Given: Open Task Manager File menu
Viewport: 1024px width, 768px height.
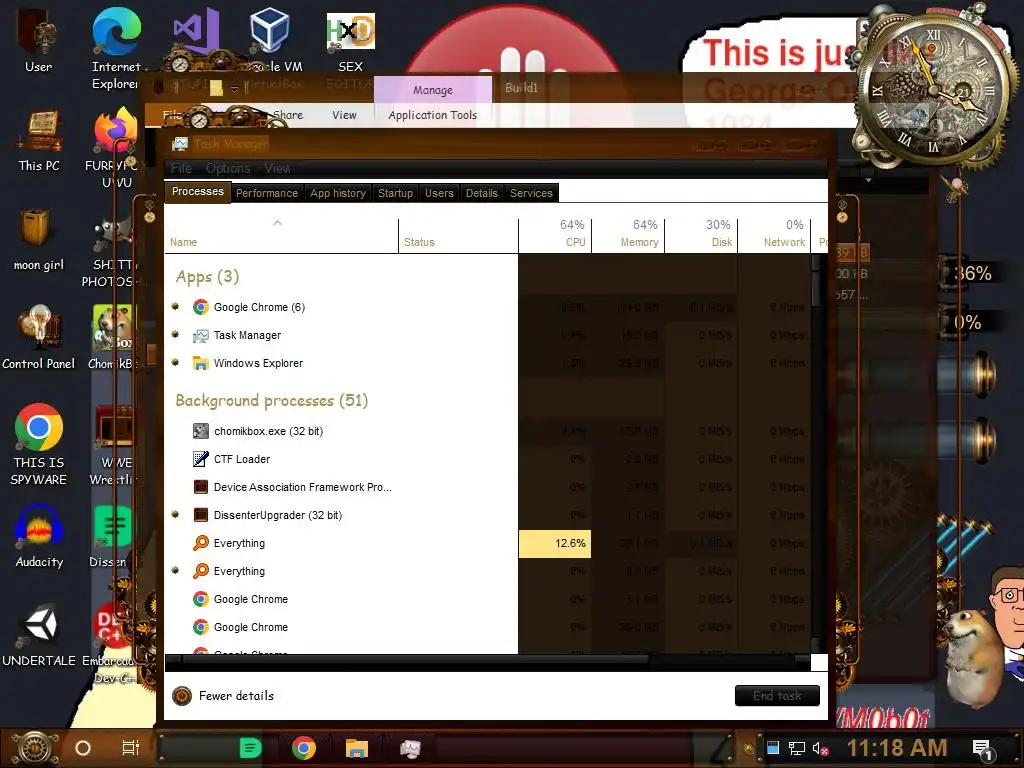Looking at the screenshot, I should (x=181, y=168).
